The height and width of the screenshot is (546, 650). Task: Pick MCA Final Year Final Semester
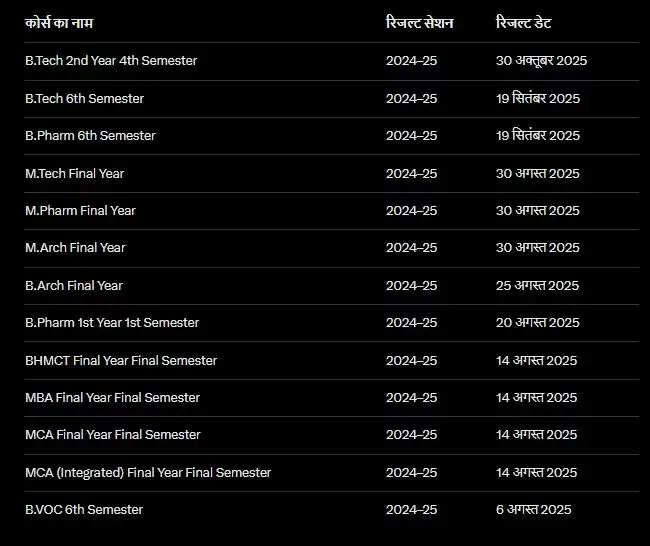(112, 435)
